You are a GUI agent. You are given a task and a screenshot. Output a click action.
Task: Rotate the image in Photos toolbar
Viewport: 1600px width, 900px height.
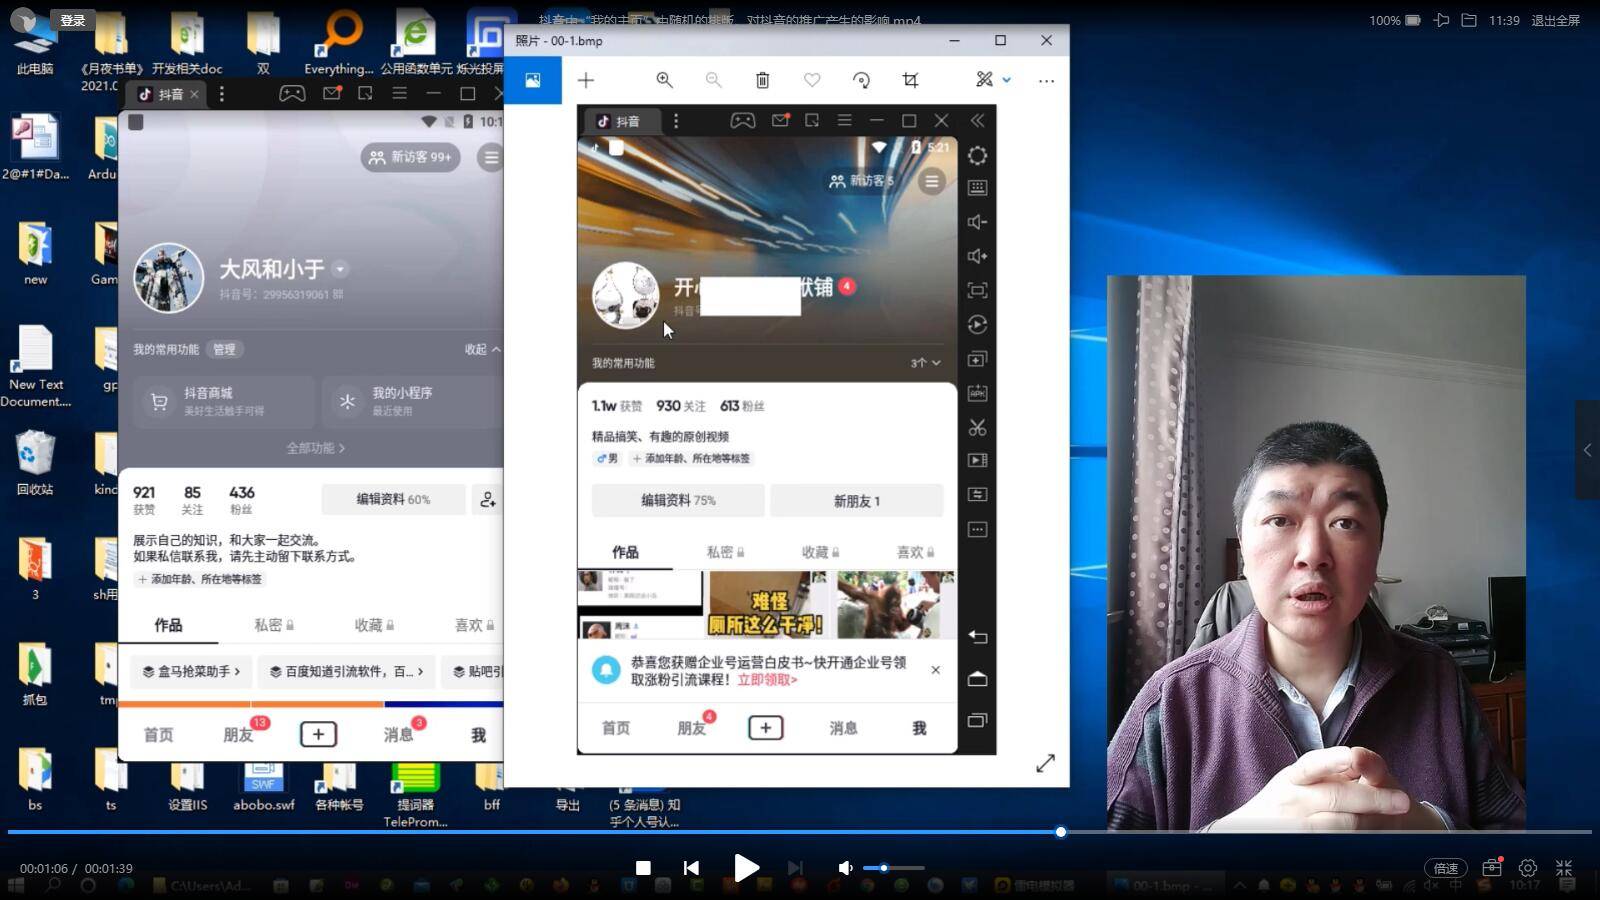click(x=861, y=80)
